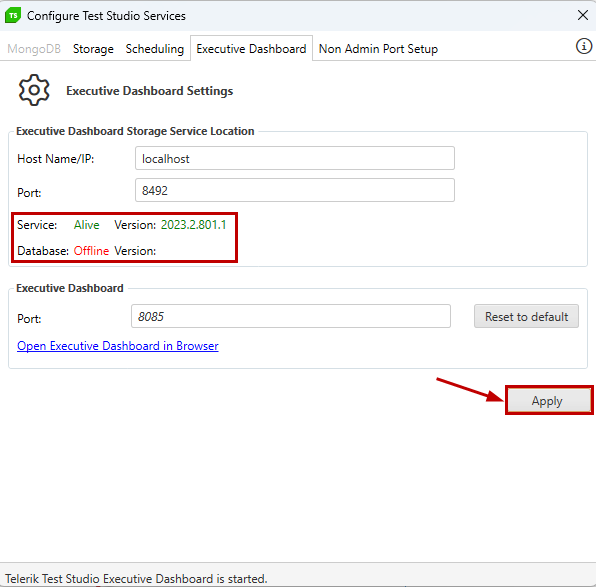Viewport: 596px width, 587px height.
Task: Click the Executive Dashboard Port field 8085
Action: point(291,316)
